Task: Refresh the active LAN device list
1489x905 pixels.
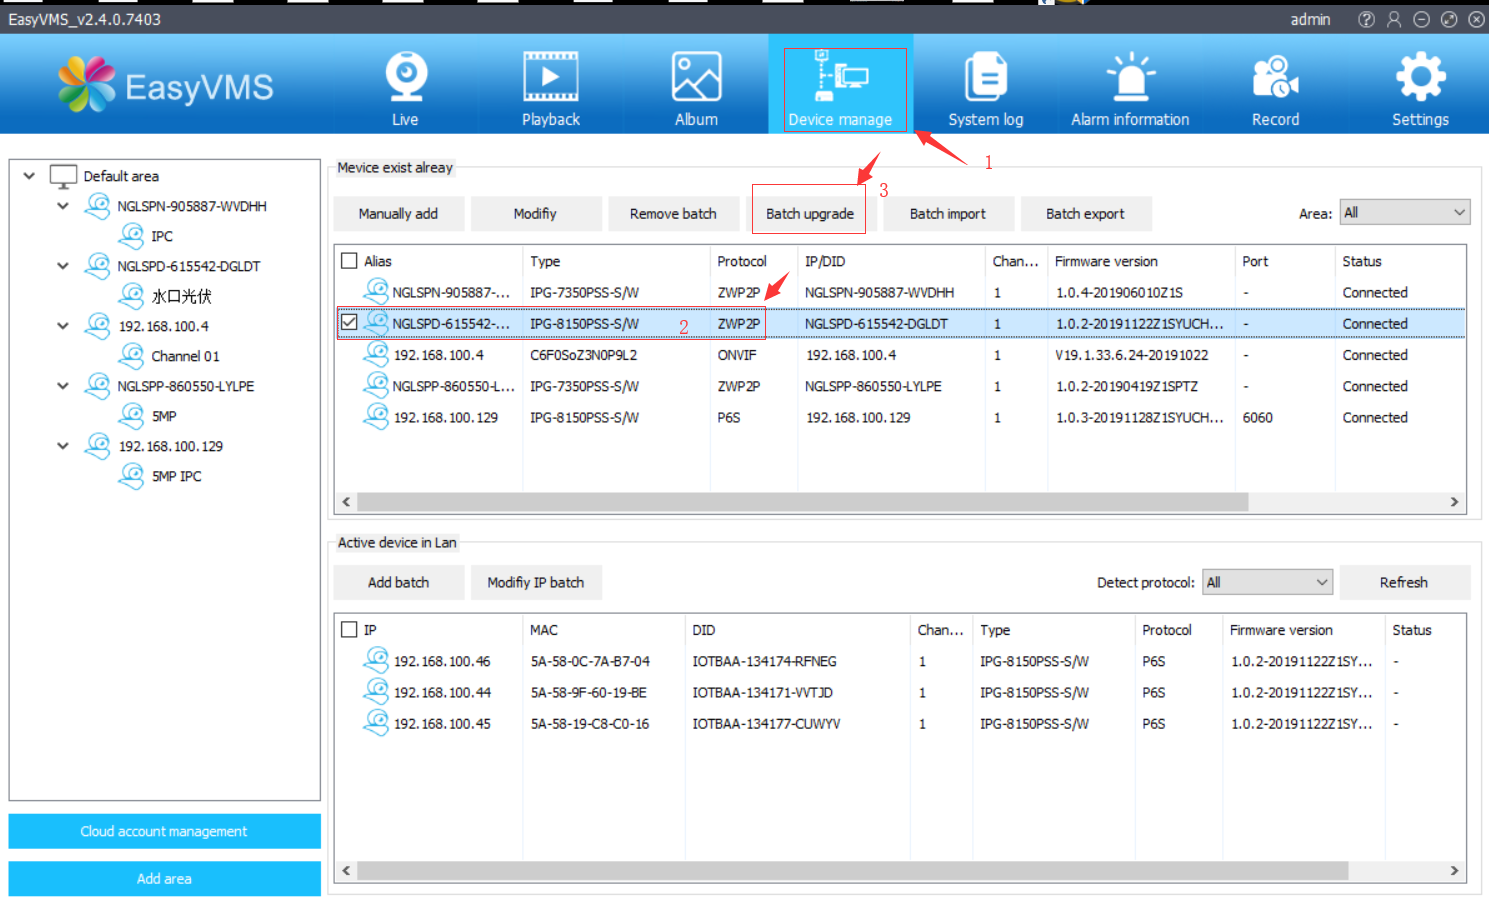Action: coord(1404,582)
